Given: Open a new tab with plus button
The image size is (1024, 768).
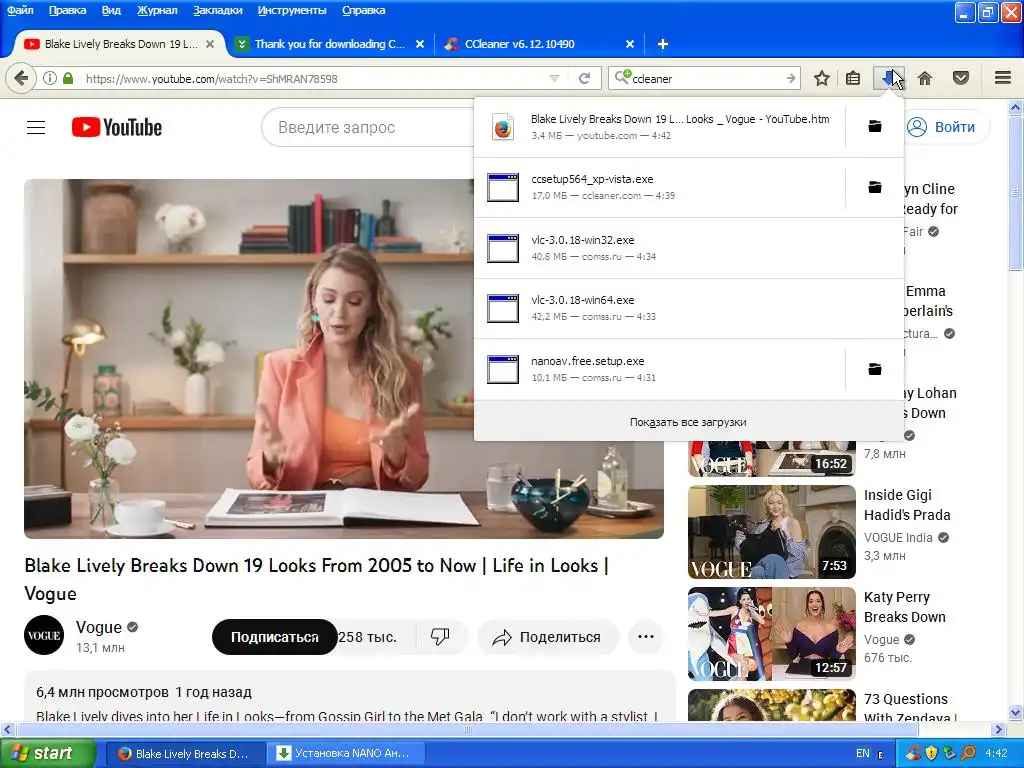Looking at the screenshot, I should [662, 44].
